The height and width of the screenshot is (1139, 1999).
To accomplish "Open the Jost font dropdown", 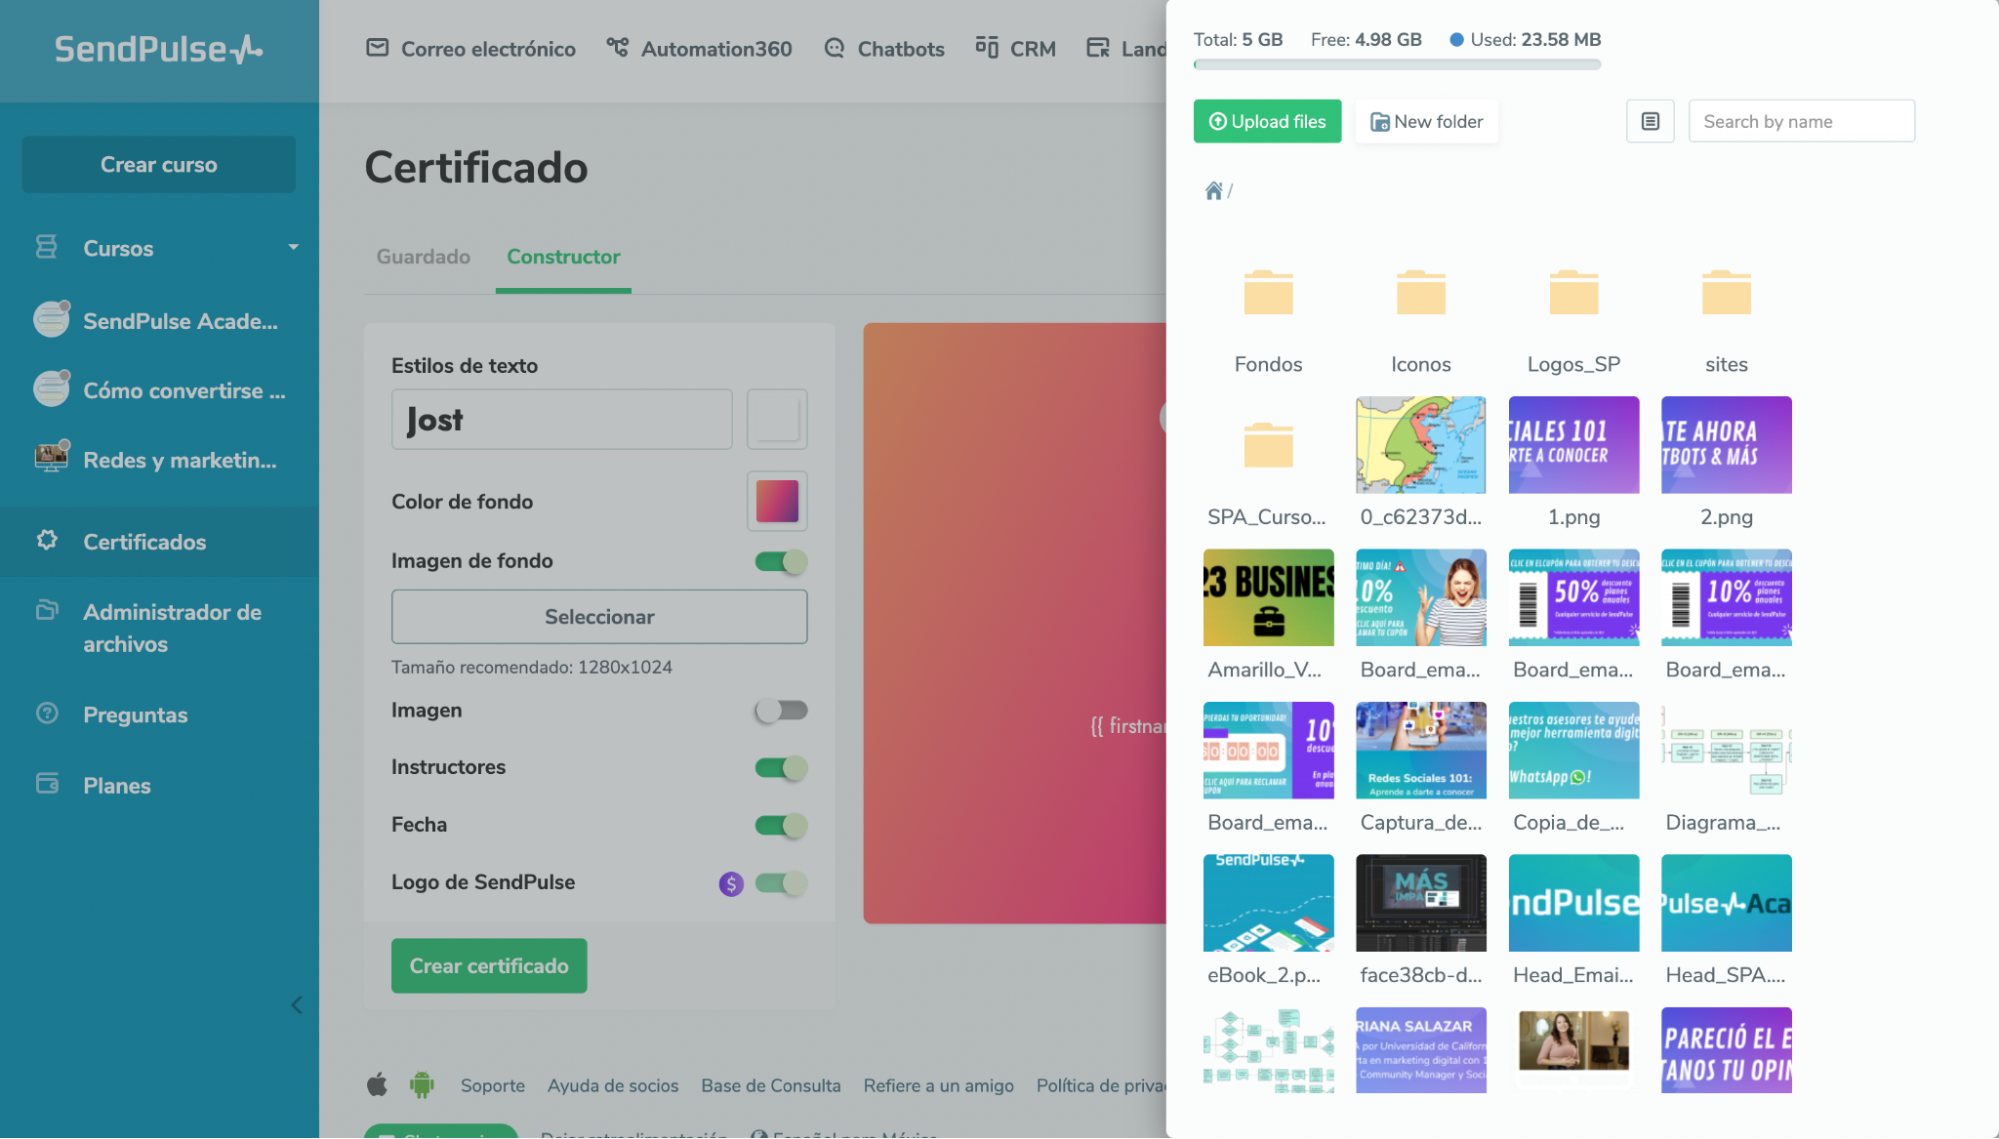I will tap(561, 419).
